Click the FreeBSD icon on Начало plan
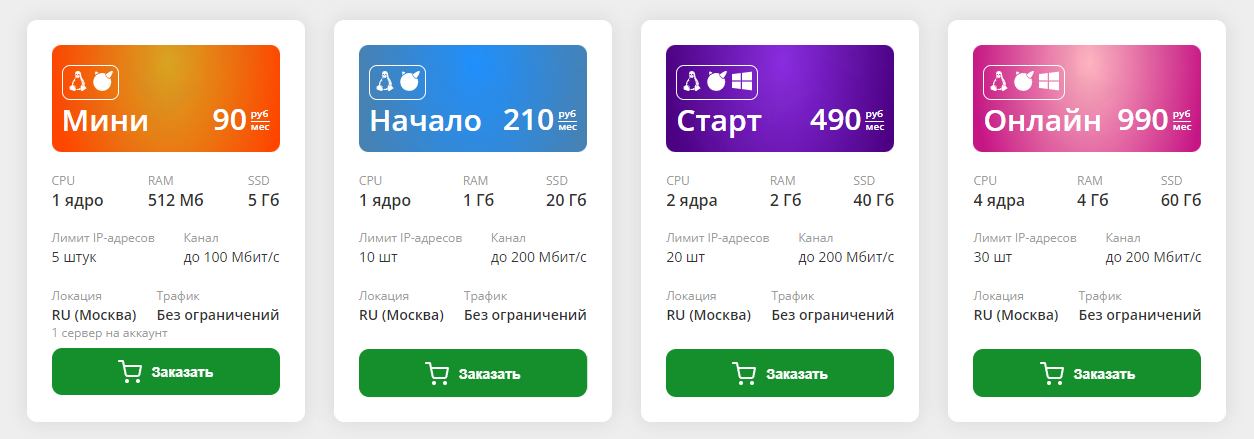The width and height of the screenshot is (1254, 439). coord(409,82)
